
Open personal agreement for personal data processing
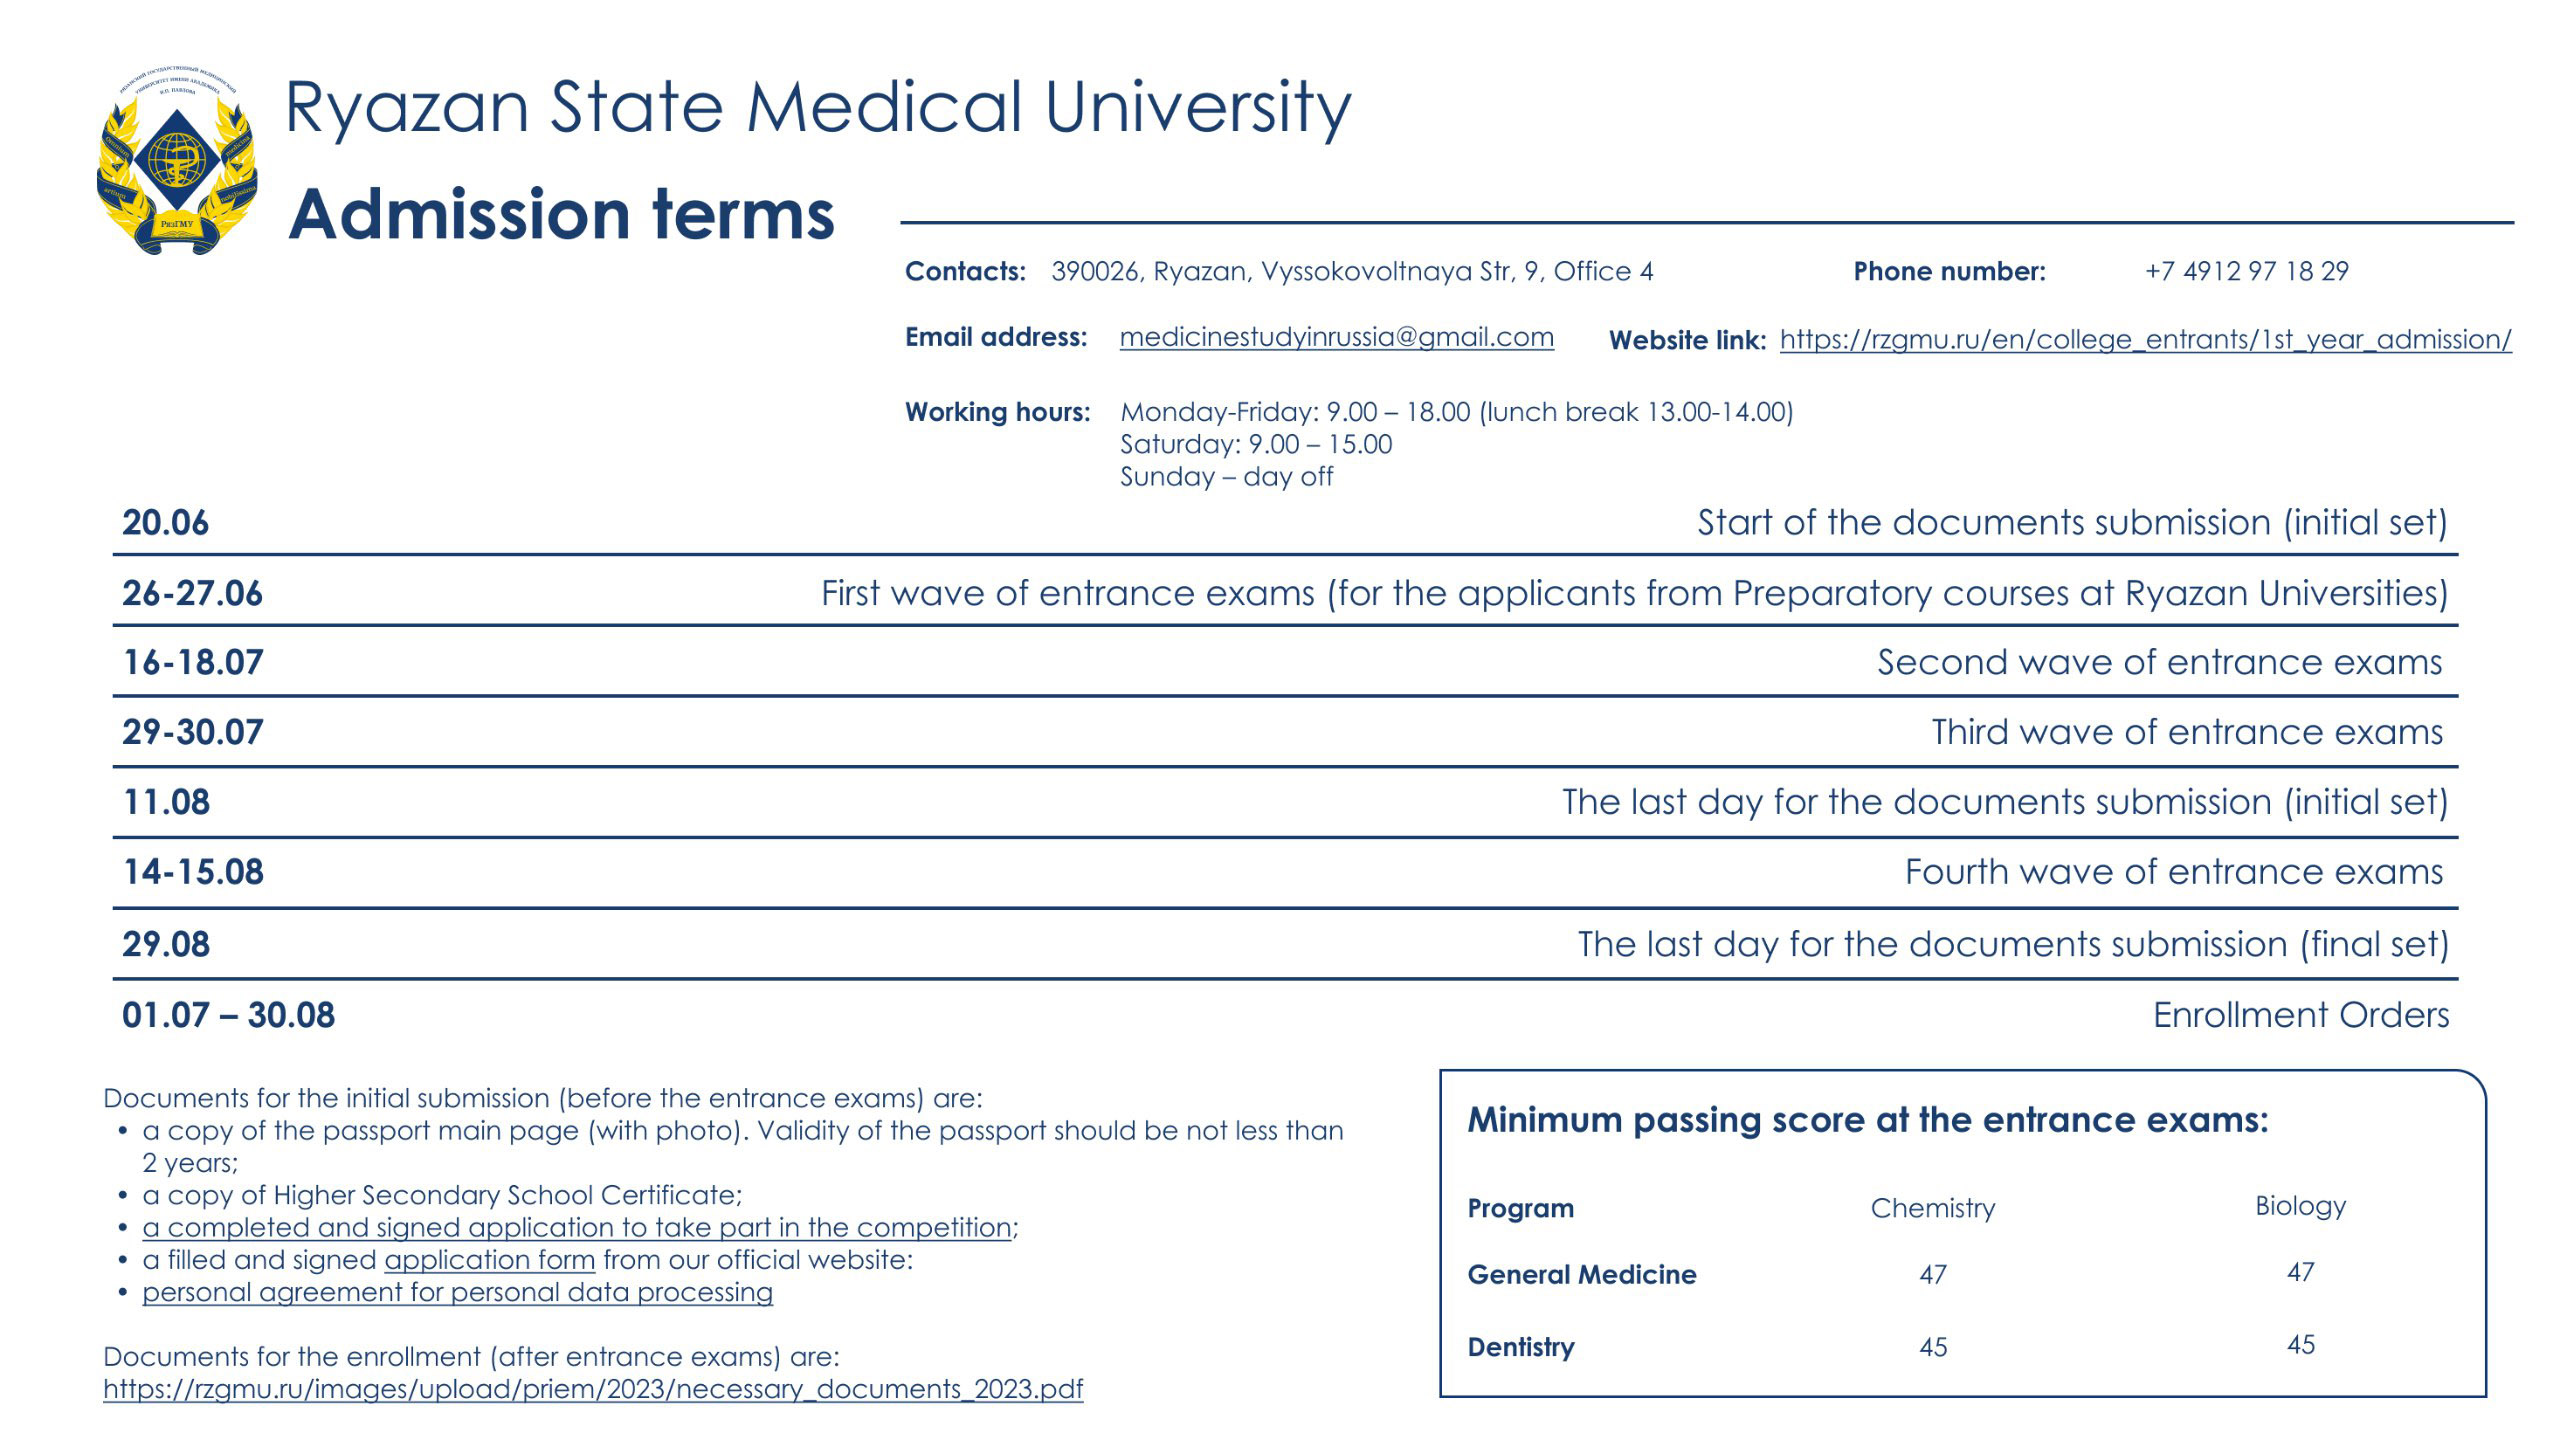click(457, 1292)
